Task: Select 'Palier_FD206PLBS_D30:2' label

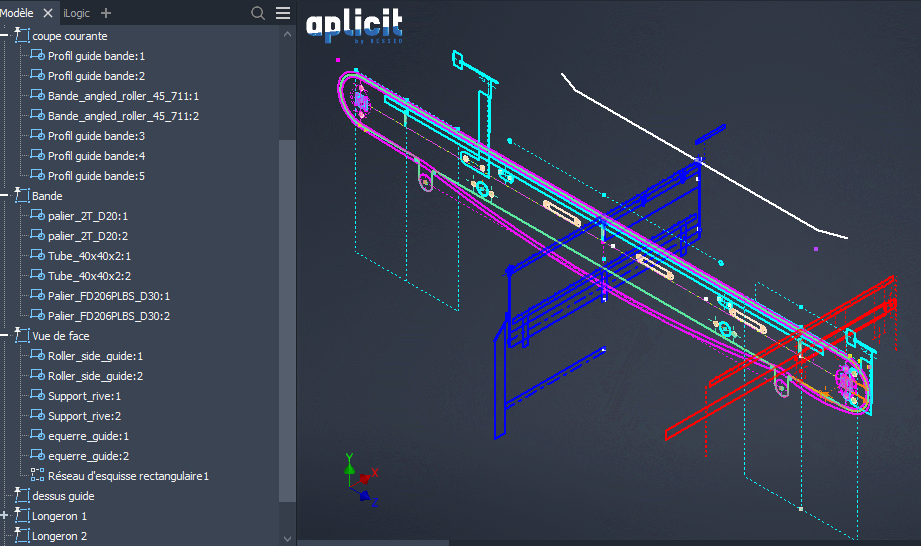Action: coord(109,316)
